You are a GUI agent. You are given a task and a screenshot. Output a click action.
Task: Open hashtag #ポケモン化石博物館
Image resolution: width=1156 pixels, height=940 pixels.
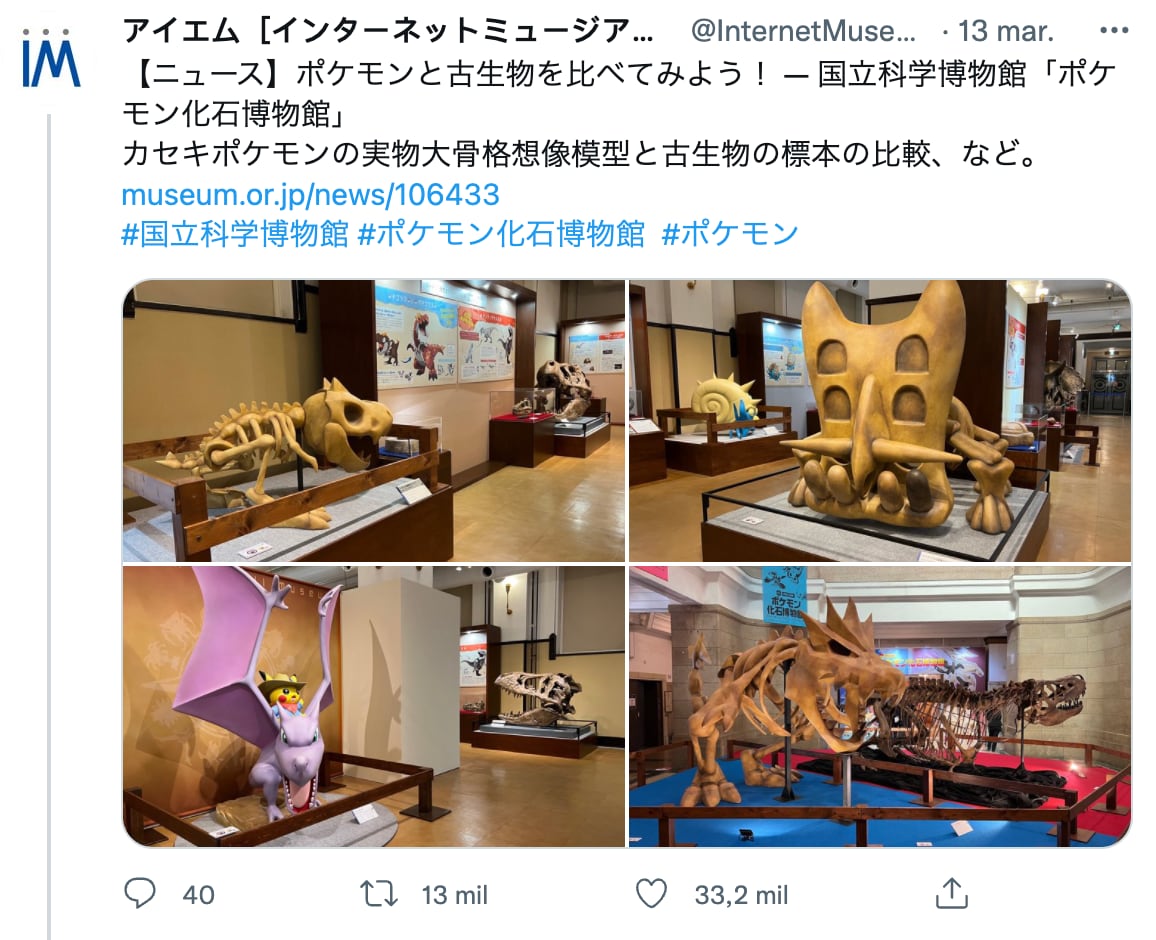point(501,234)
